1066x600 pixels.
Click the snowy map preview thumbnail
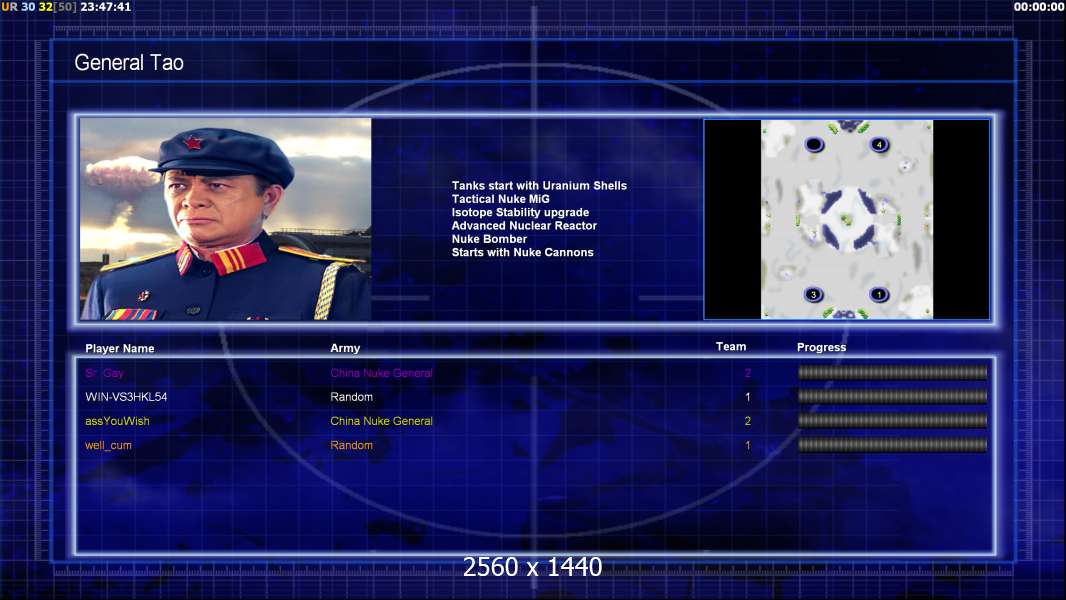click(846, 219)
